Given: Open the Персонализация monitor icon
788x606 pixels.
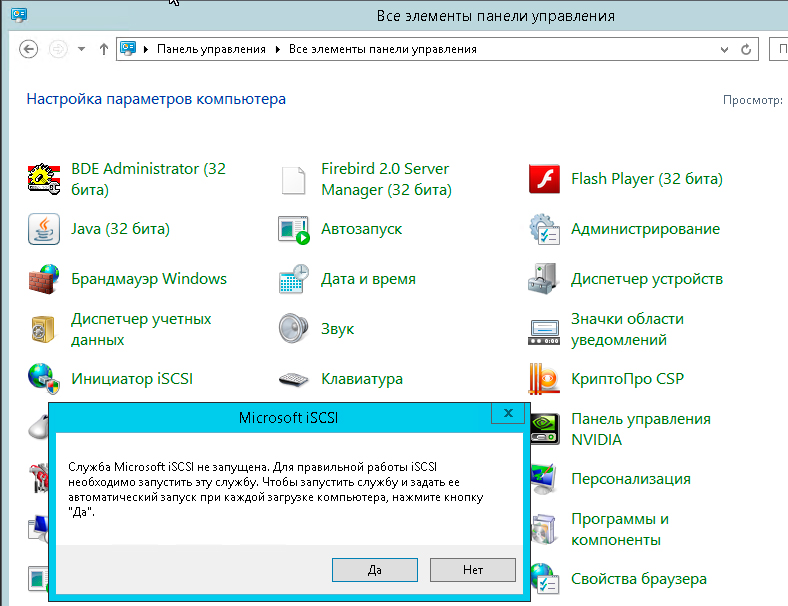Looking at the screenshot, I should point(544,478).
